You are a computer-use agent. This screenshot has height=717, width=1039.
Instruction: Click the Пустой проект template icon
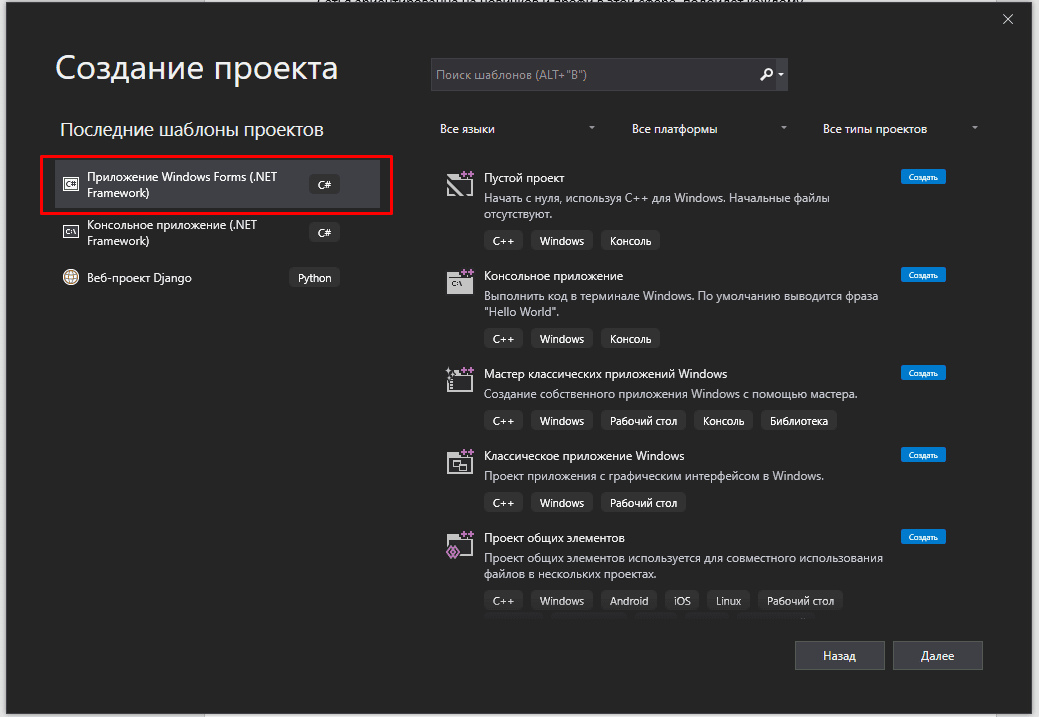pyautogui.click(x=459, y=184)
